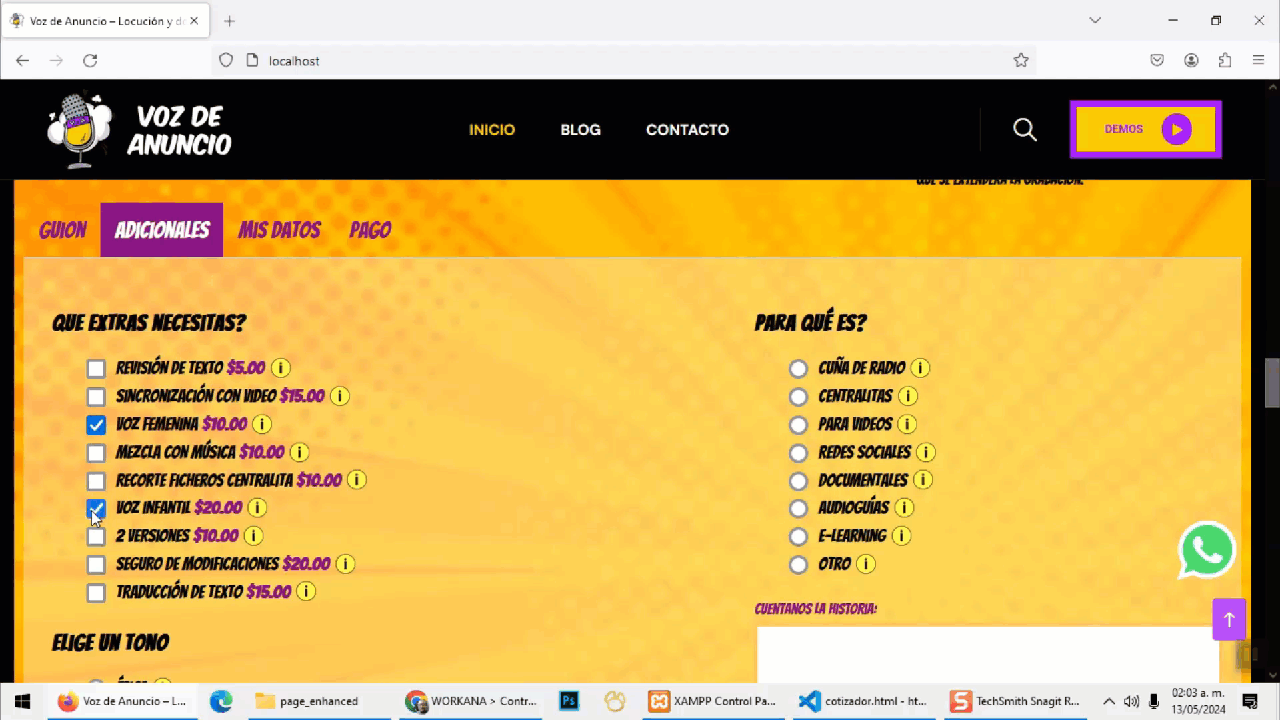Open info icon for Seguro de Modificaciones
1280x720 pixels.
[345, 564]
